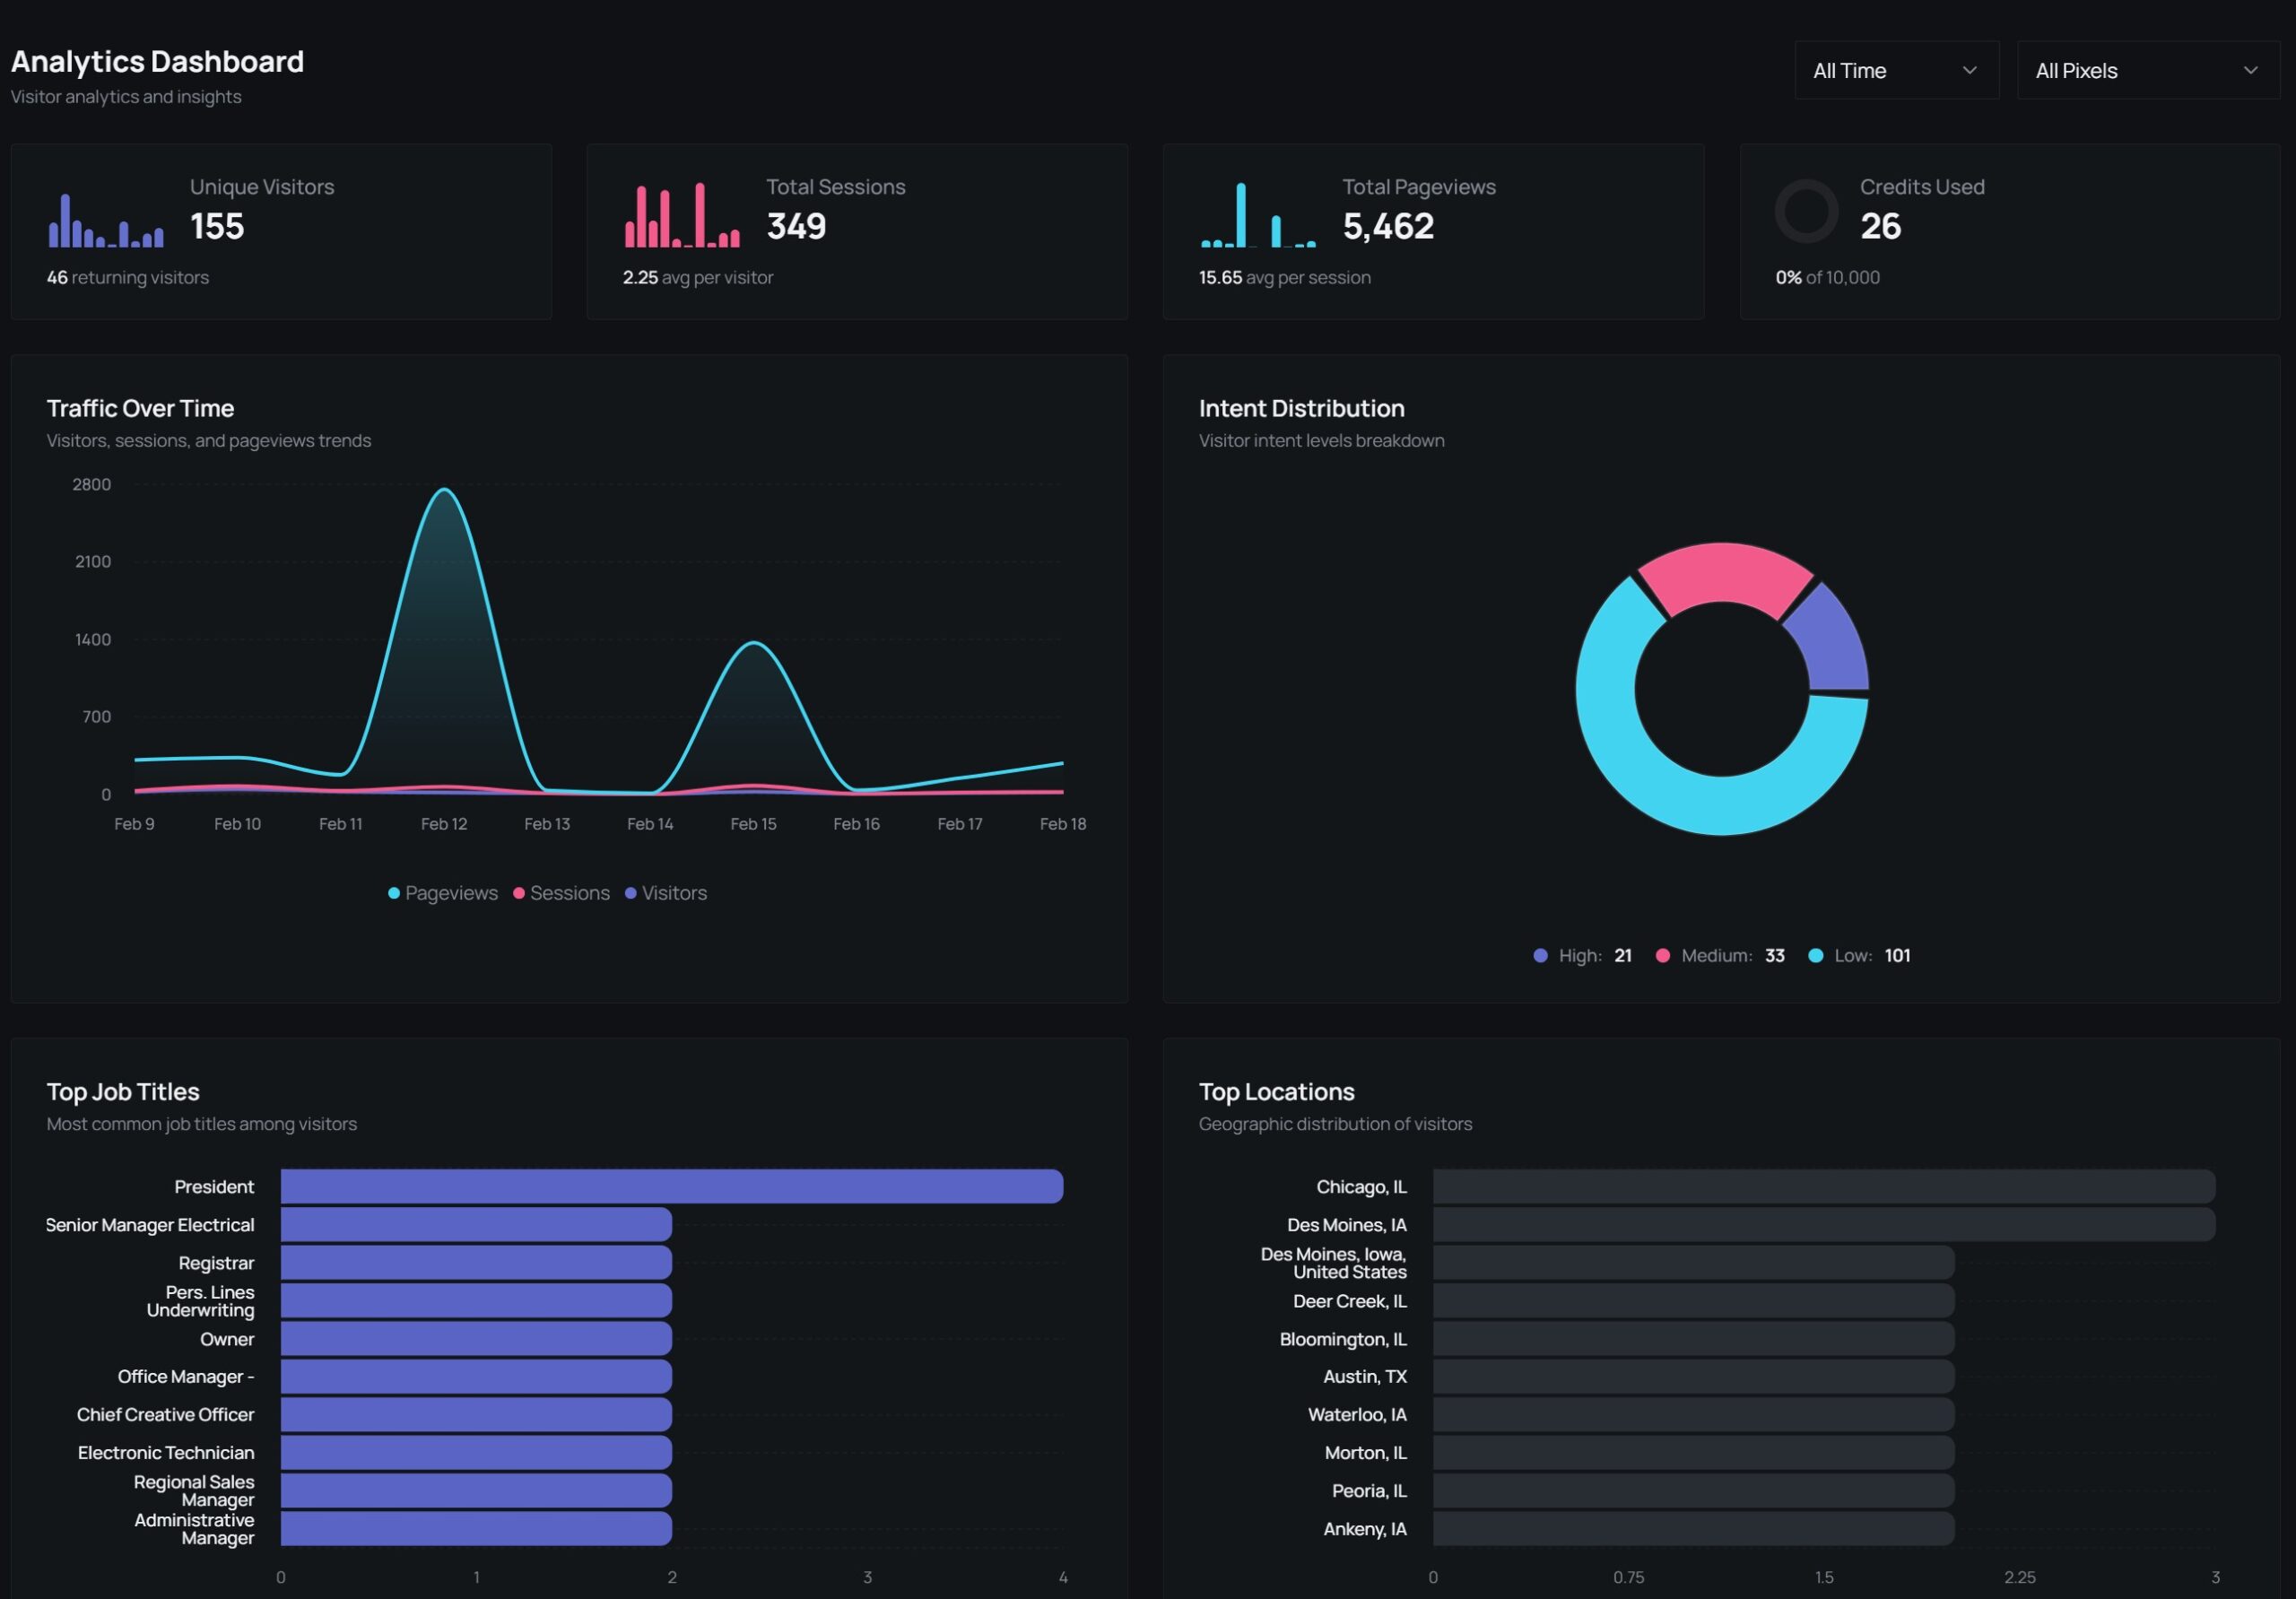Click the Medium intent legend dot
This screenshot has width=2296, height=1599.
point(1663,955)
